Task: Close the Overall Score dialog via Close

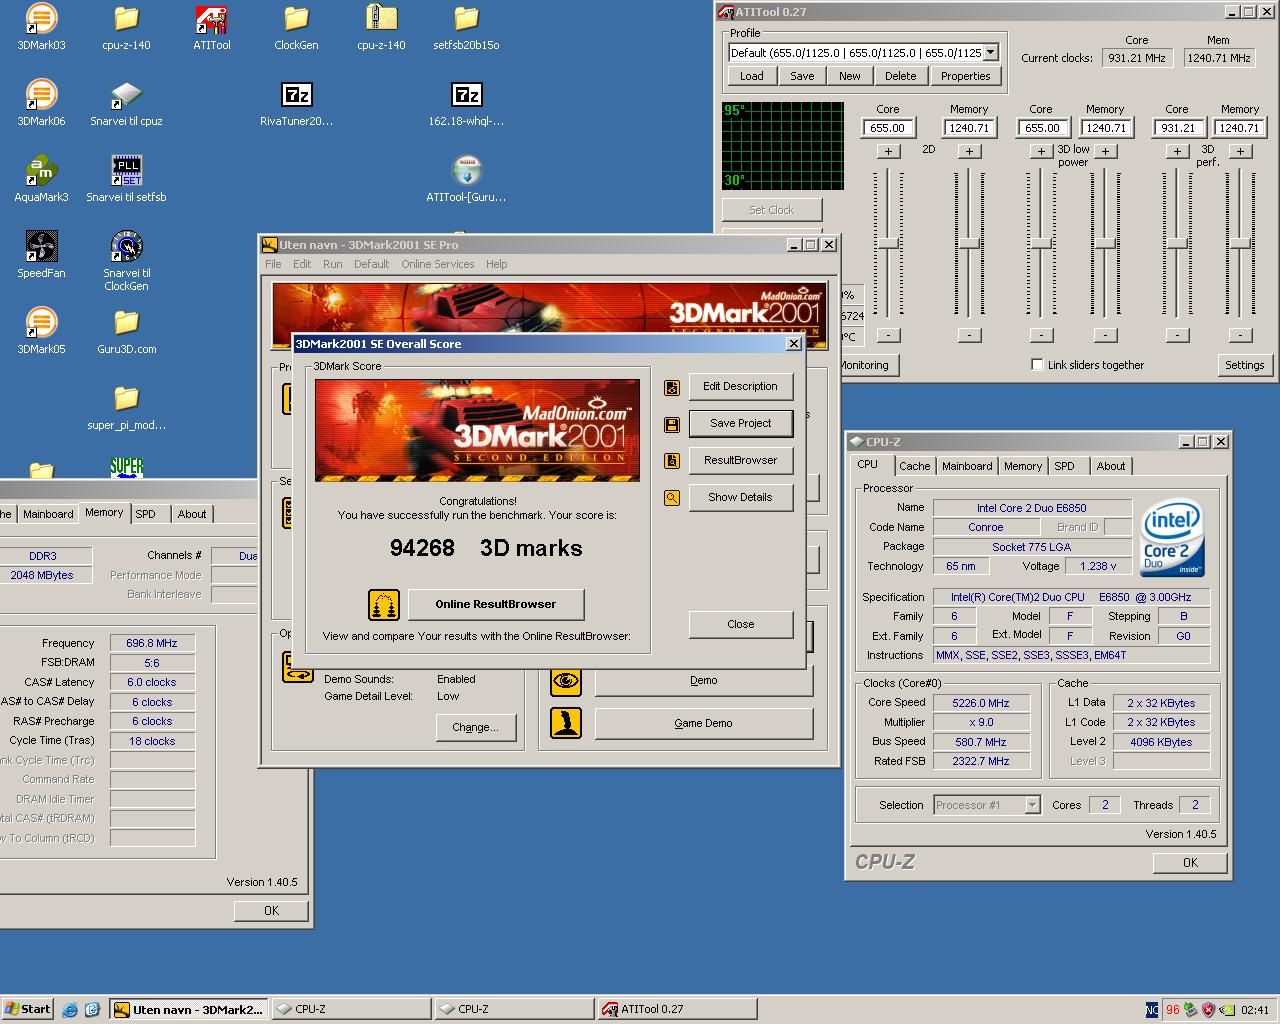Action: (740, 624)
